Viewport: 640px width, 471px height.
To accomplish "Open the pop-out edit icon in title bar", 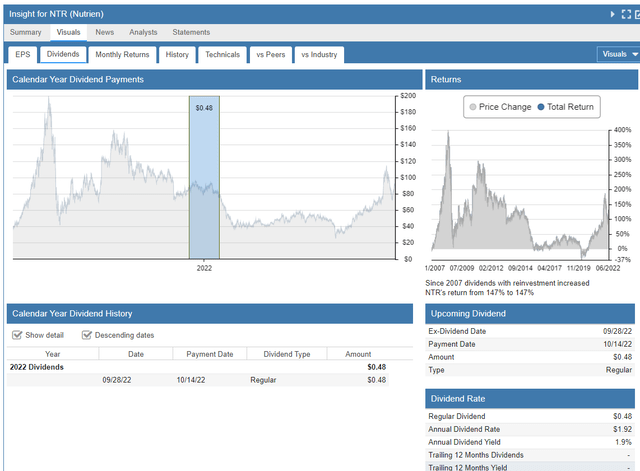I will click(x=638, y=14).
